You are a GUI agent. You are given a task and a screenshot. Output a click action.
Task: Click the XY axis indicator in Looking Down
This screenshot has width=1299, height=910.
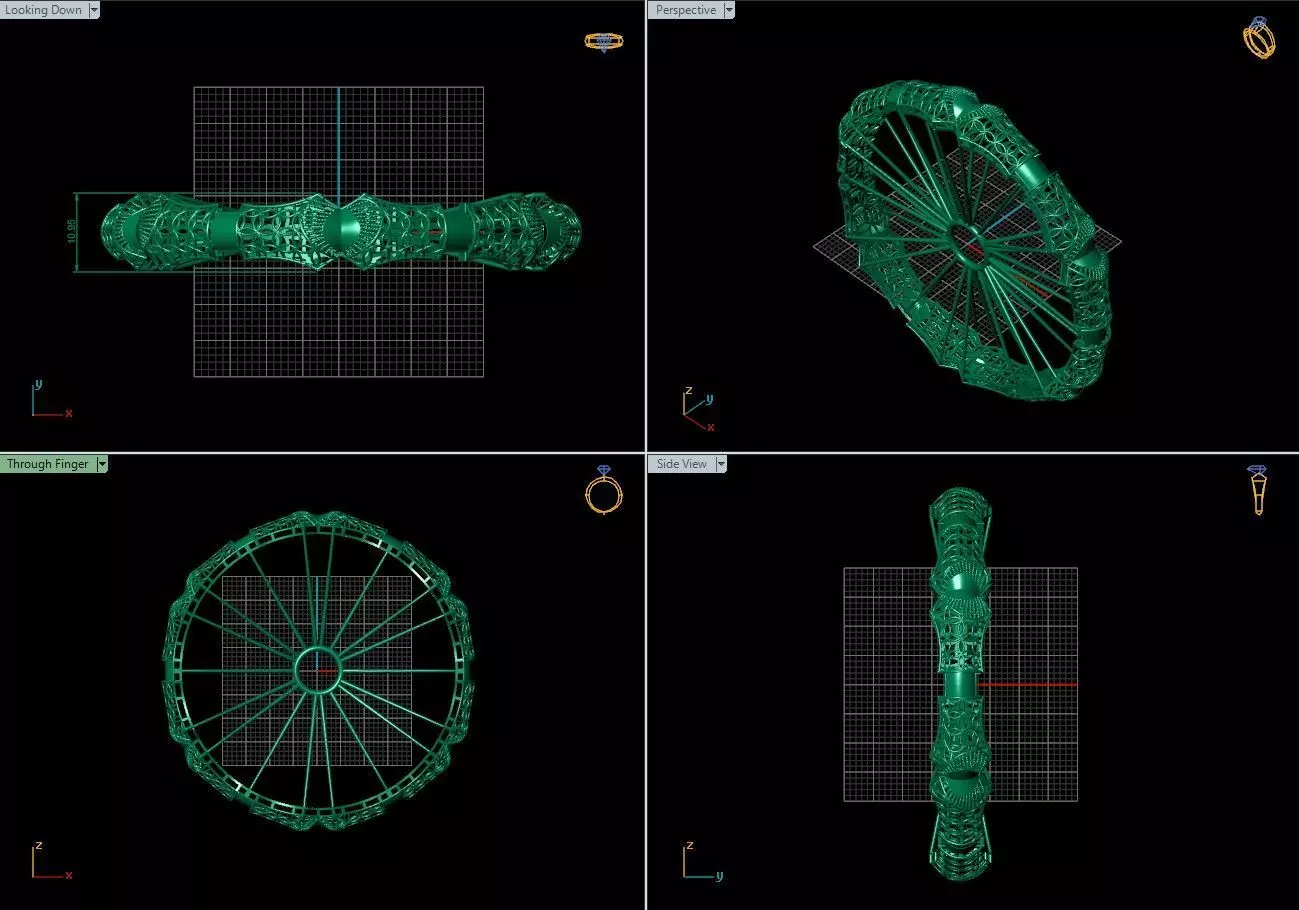(x=50, y=398)
